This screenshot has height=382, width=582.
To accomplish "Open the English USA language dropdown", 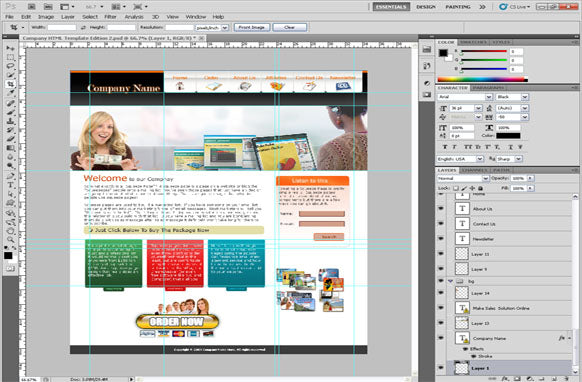I will click(480, 159).
